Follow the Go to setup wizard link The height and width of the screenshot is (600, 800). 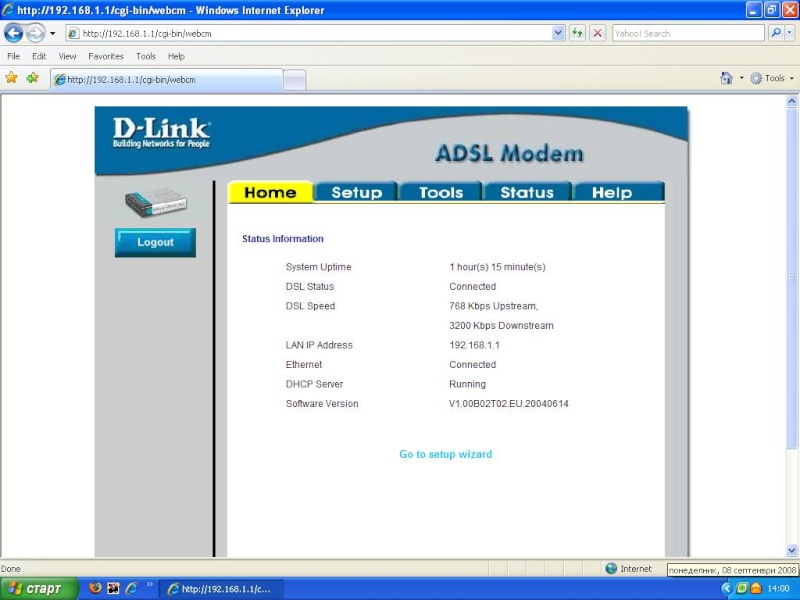click(445, 454)
